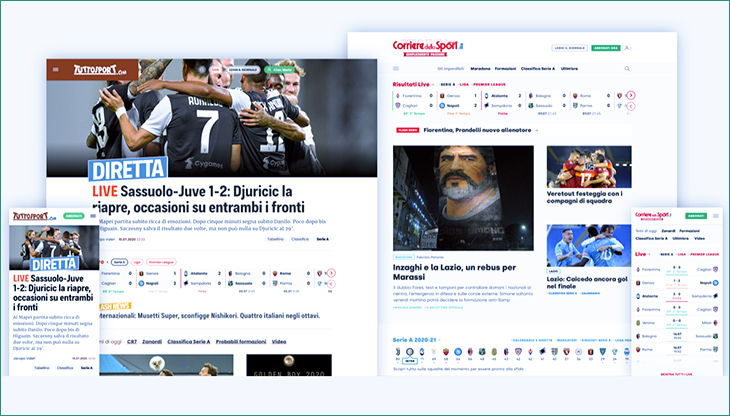Expand the Risultati Live heading arrow

pos(433,84)
